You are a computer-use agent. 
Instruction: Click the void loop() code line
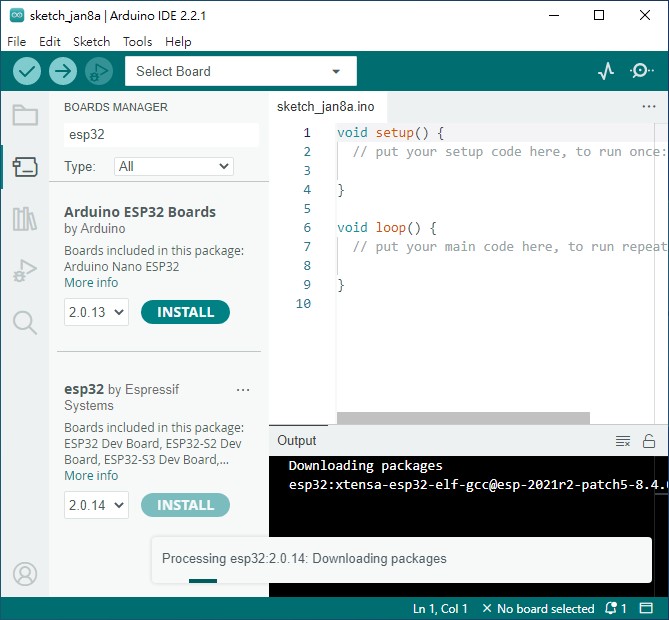[387, 227]
